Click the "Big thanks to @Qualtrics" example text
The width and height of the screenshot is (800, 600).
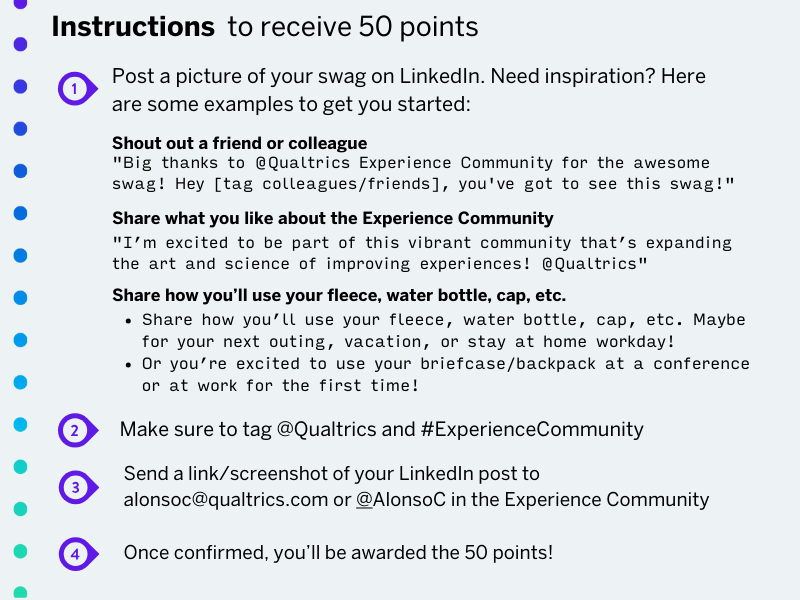[x=423, y=173]
